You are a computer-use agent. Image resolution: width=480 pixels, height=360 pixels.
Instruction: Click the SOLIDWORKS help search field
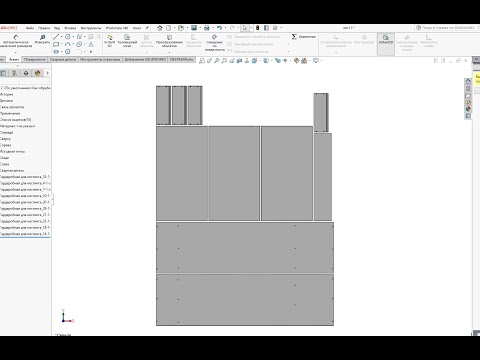[448, 28]
